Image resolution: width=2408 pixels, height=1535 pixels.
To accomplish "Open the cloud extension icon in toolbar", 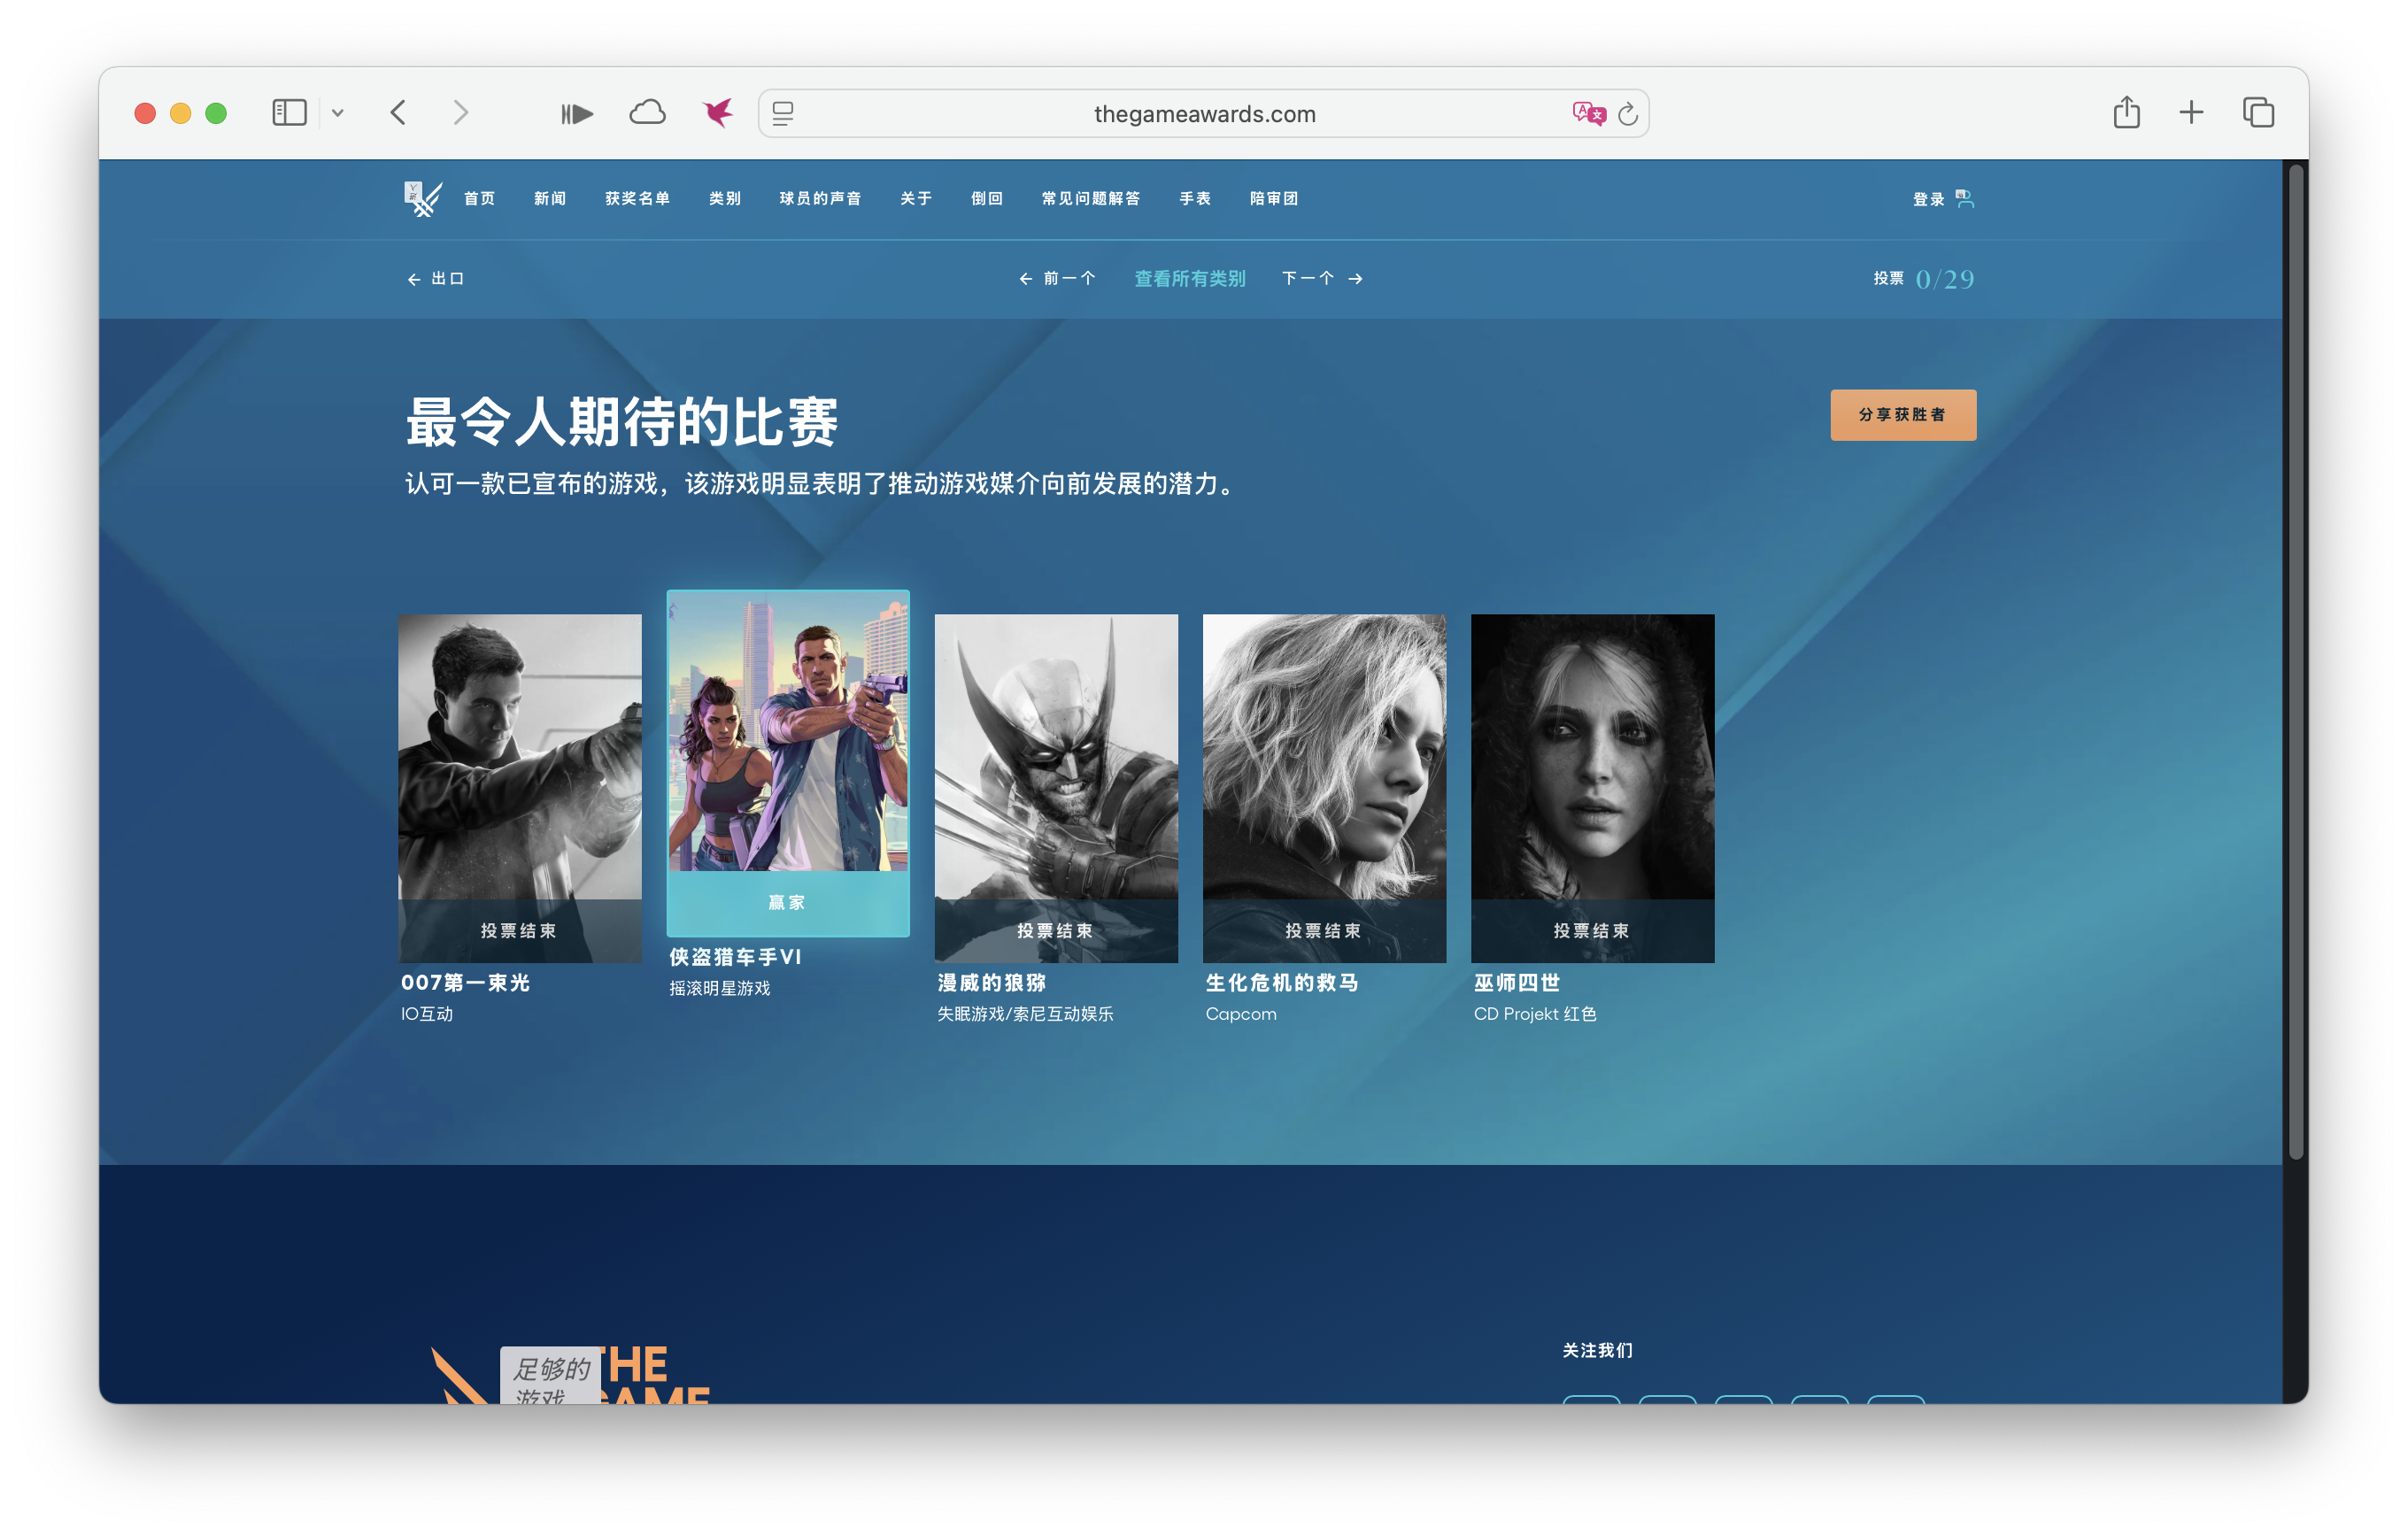I will coord(647,112).
